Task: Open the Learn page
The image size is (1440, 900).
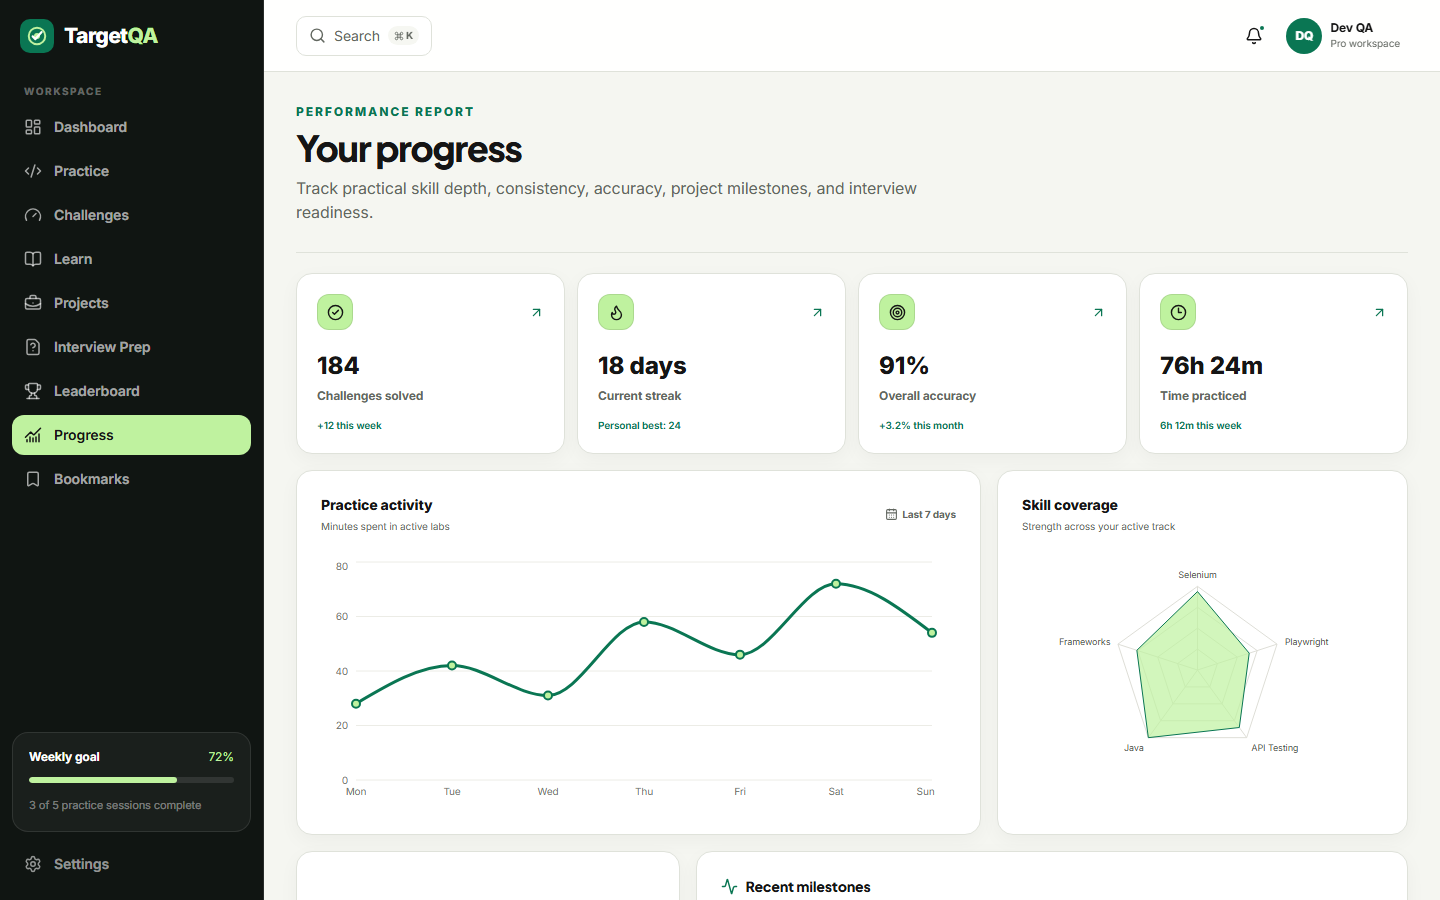Action: tap(131, 259)
